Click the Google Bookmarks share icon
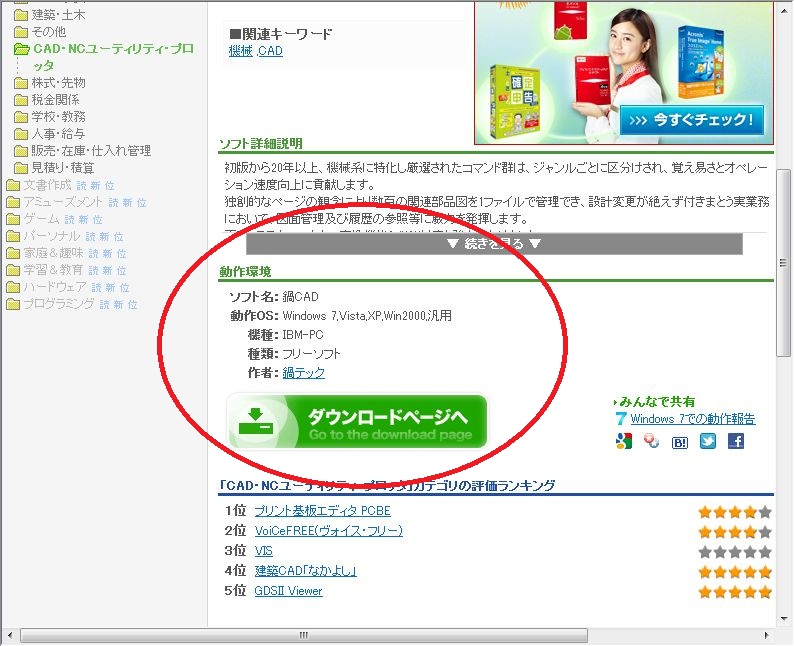The width and height of the screenshot is (794, 646). (624, 441)
